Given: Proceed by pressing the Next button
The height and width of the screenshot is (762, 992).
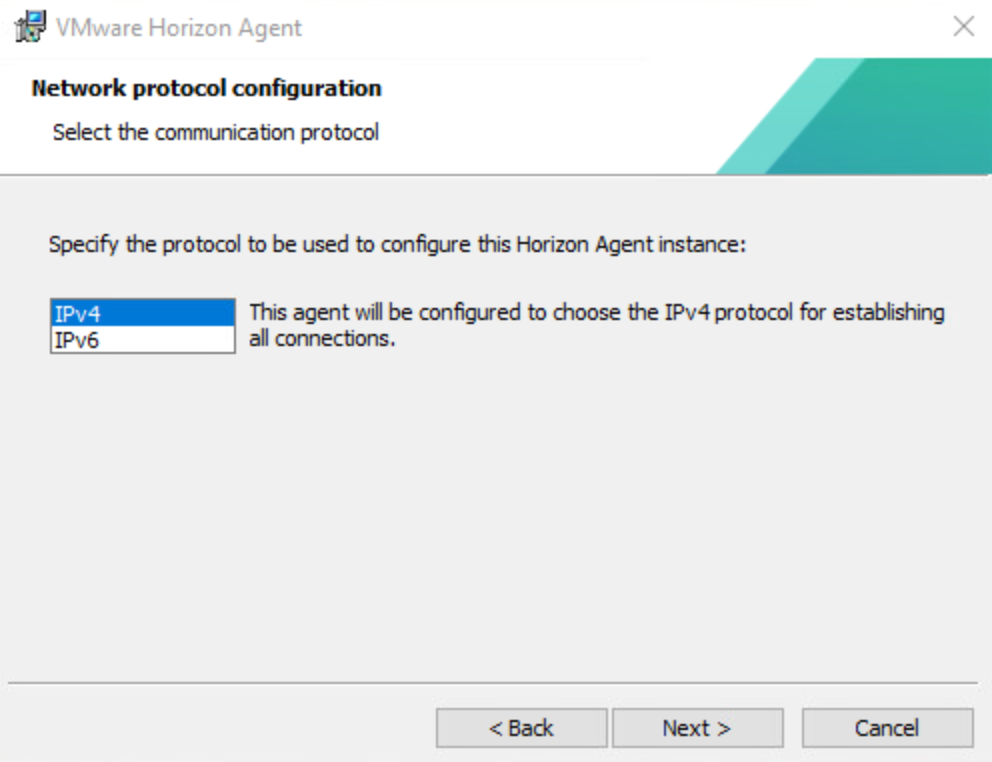Looking at the screenshot, I should 697,728.
